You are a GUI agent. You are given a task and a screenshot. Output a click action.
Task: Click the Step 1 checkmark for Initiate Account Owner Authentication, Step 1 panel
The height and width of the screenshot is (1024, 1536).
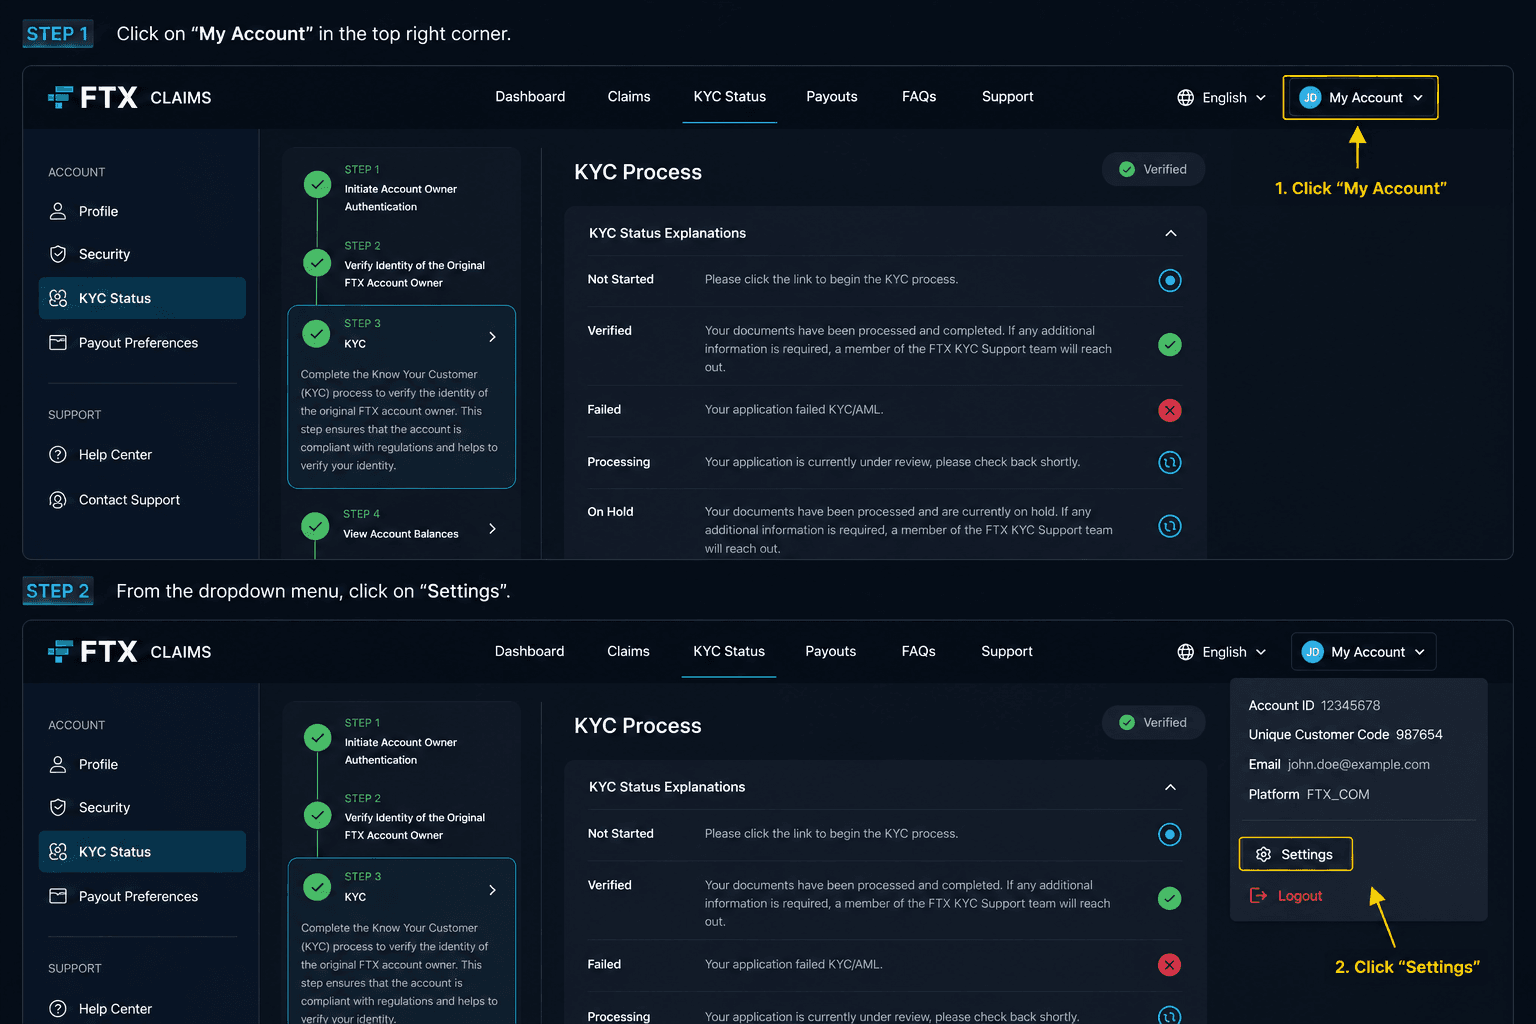pos(317,184)
